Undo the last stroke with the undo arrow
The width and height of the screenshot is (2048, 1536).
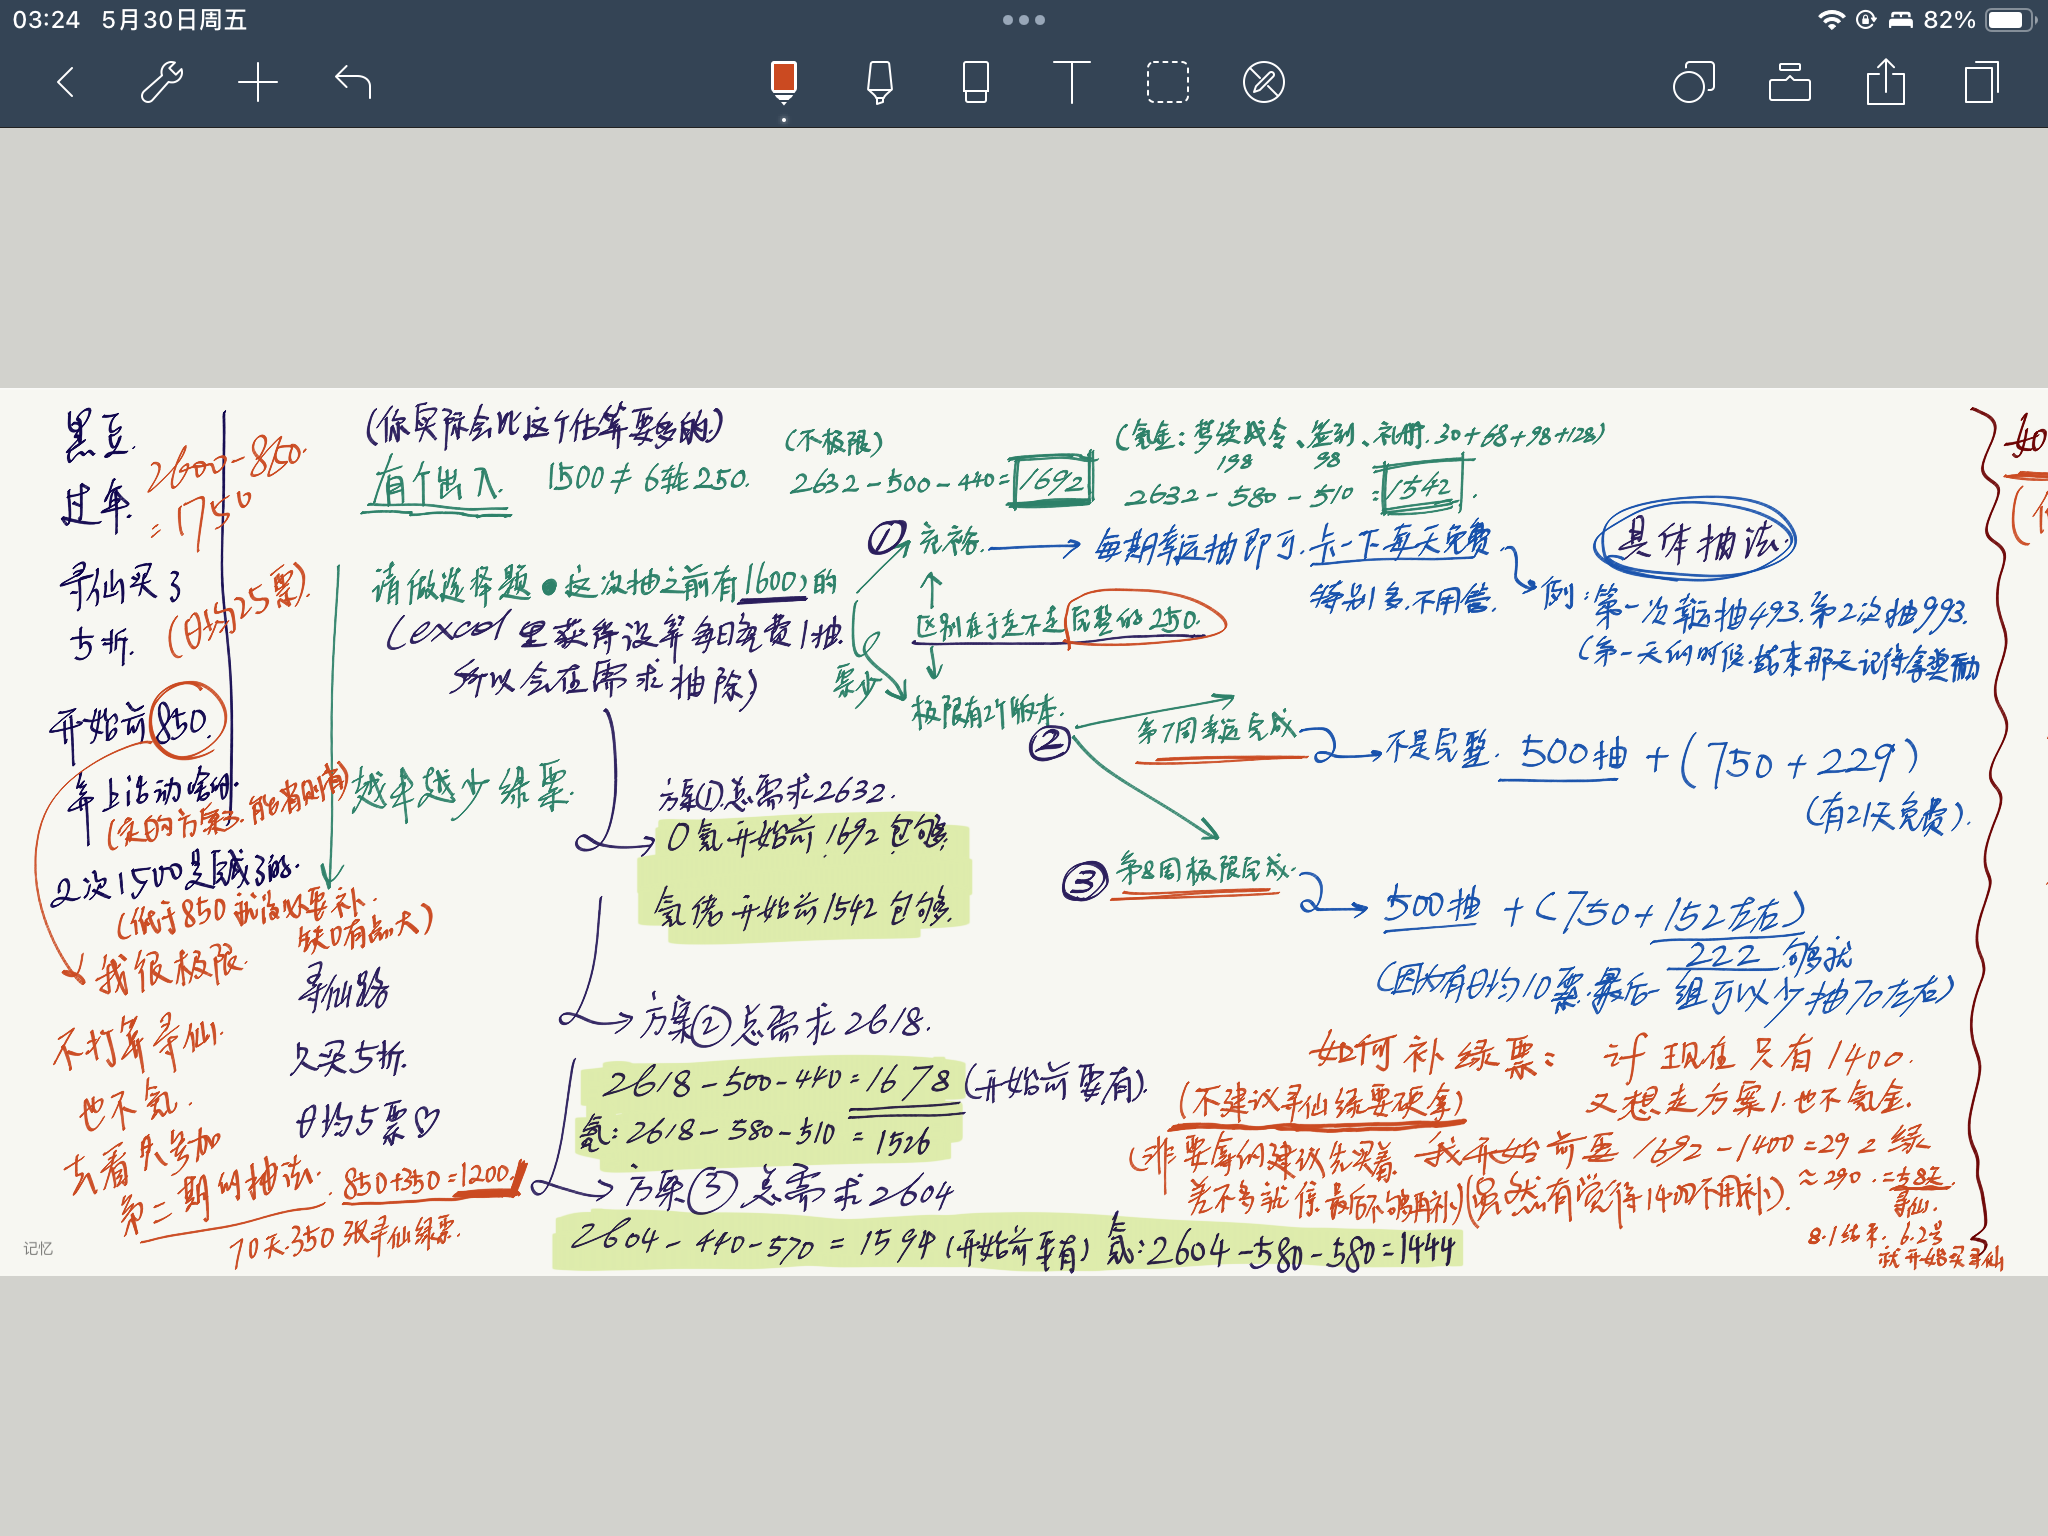(353, 82)
